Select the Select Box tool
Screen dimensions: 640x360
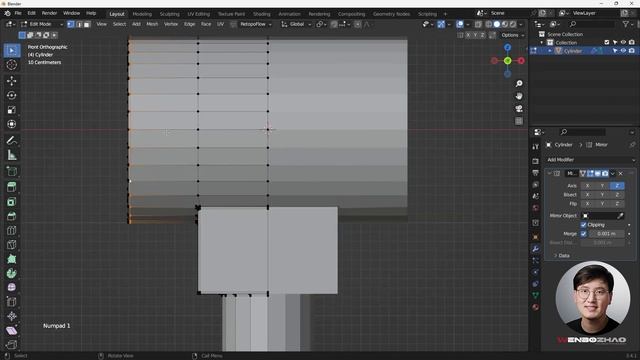[x=12, y=51]
